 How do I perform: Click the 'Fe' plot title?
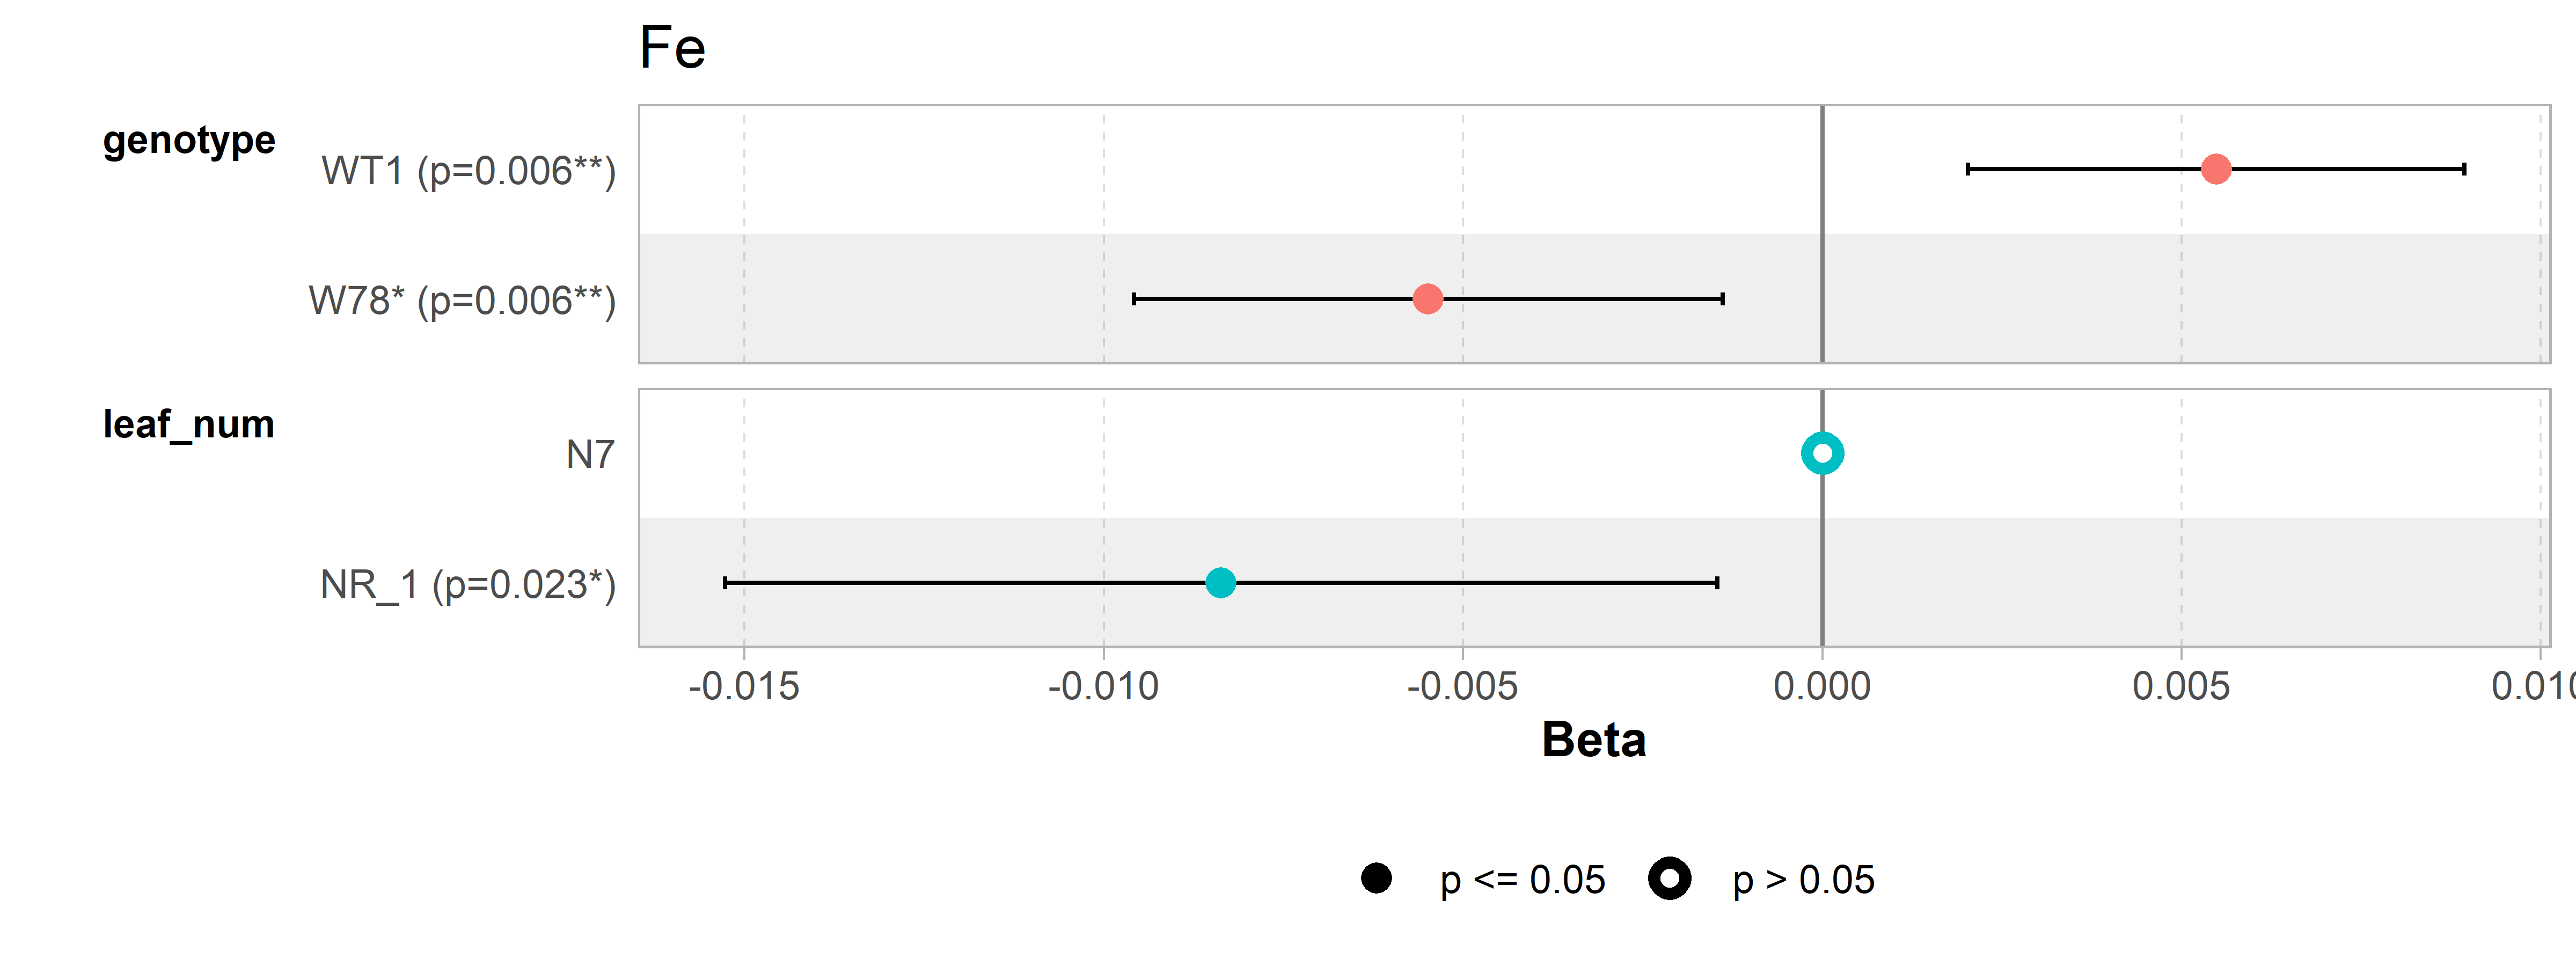point(672,48)
